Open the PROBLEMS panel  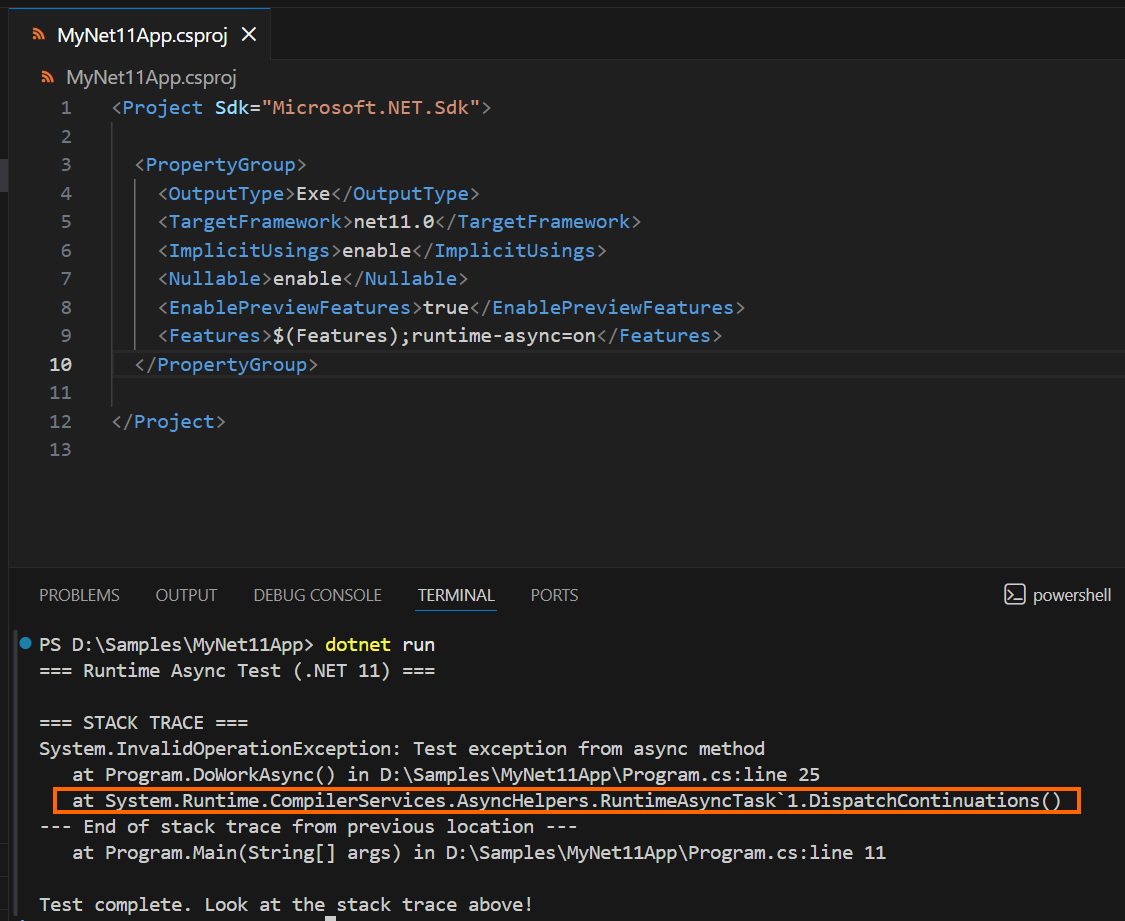pyautogui.click(x=79, y=595)
